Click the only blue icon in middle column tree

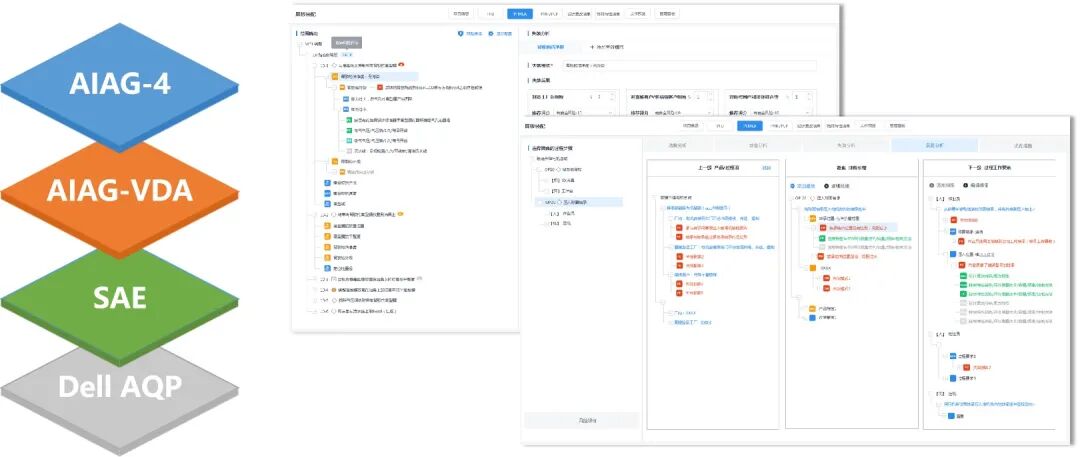pos(813,318)
